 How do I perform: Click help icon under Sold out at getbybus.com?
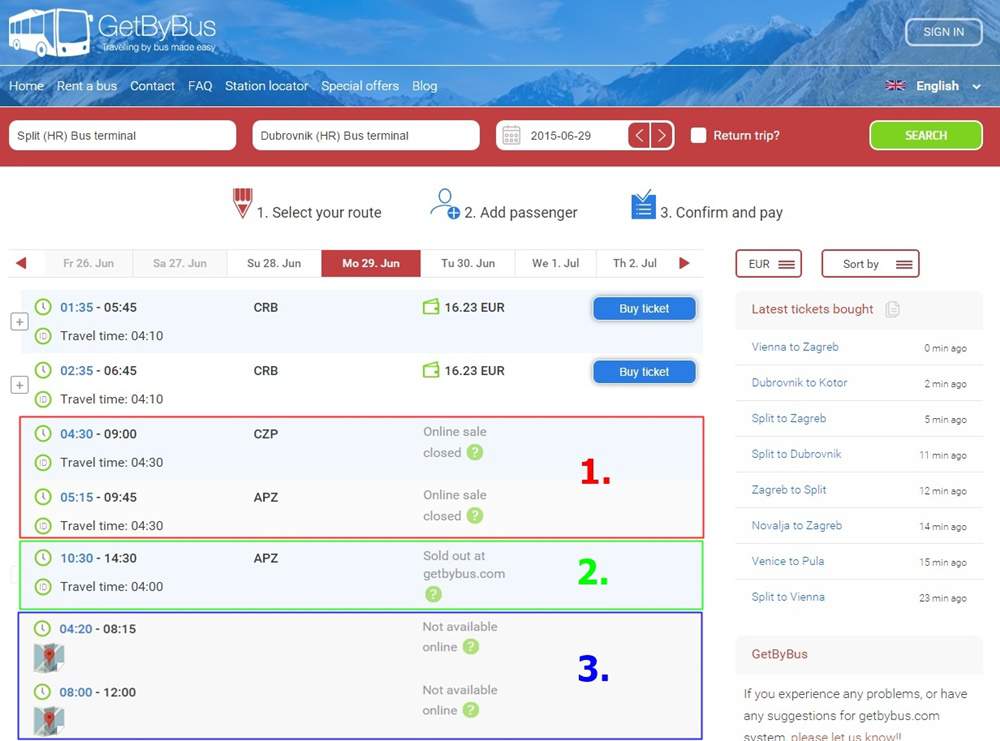coord(433,594)
